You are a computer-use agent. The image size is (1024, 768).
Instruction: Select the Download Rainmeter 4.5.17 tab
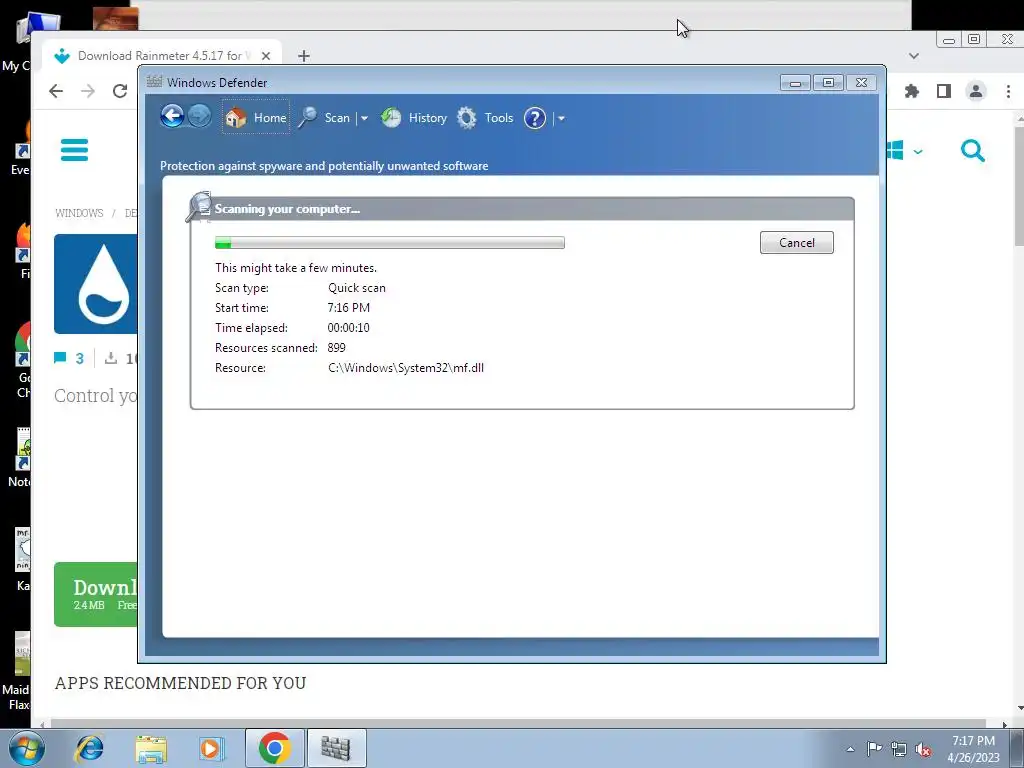coord(160,56)
